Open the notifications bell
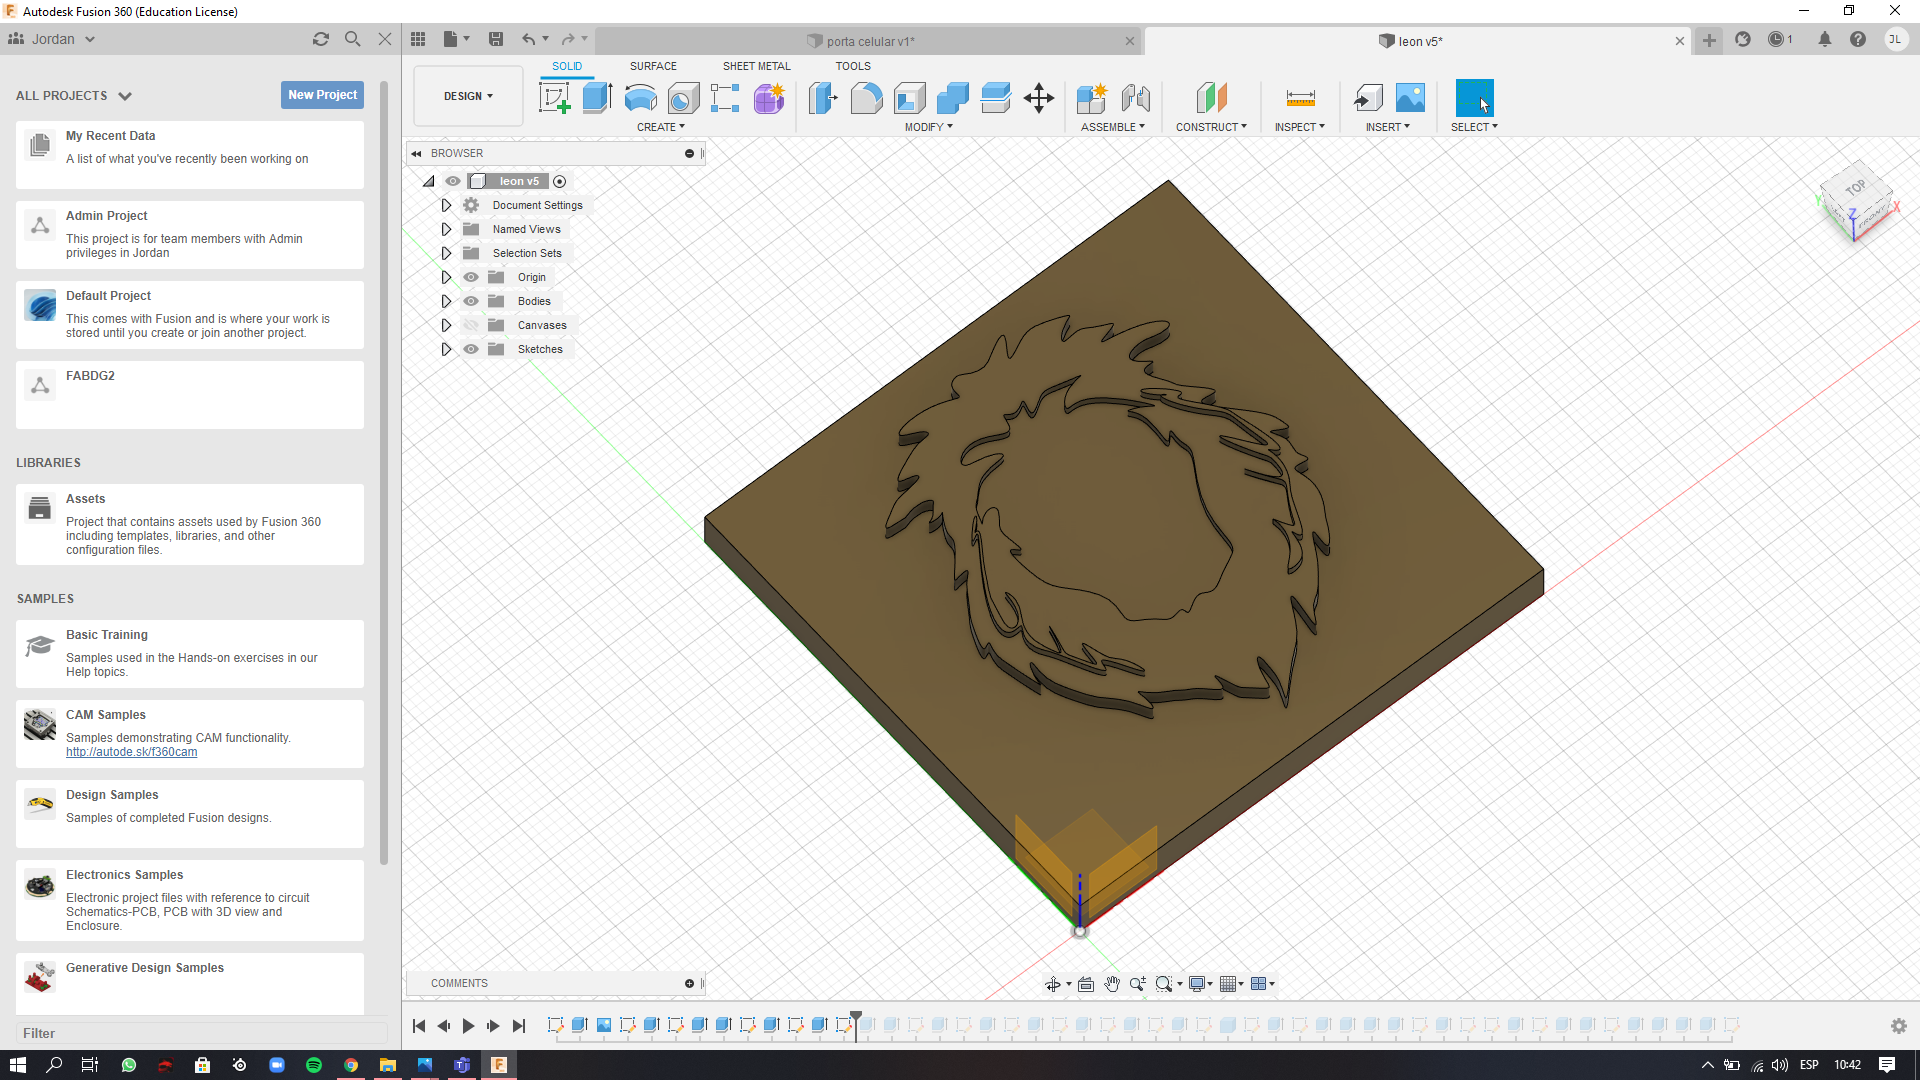 coord(1824,39)
